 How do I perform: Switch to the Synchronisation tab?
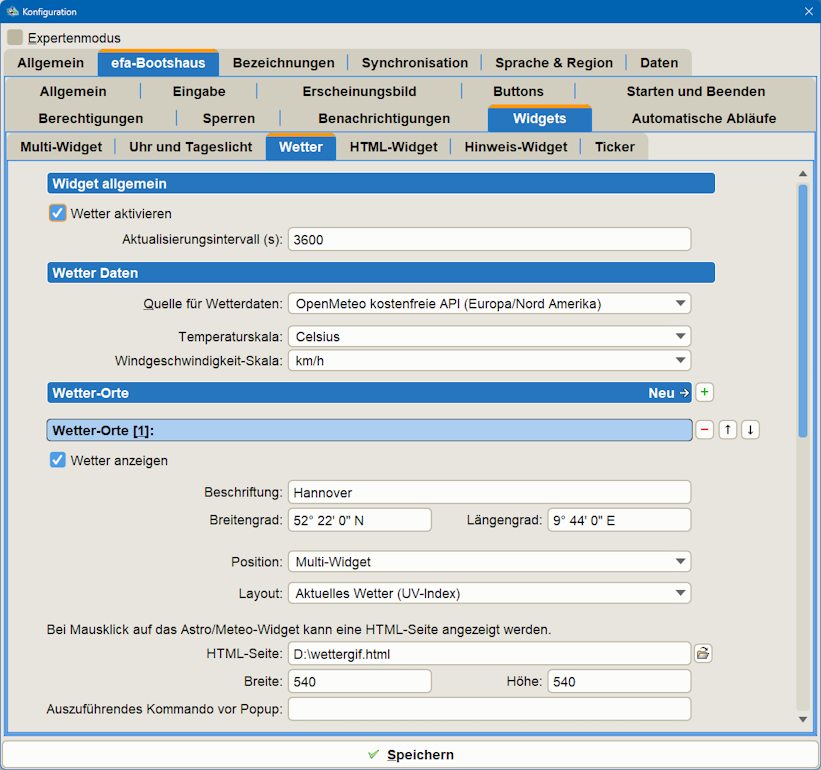click(x=414, y=63)
